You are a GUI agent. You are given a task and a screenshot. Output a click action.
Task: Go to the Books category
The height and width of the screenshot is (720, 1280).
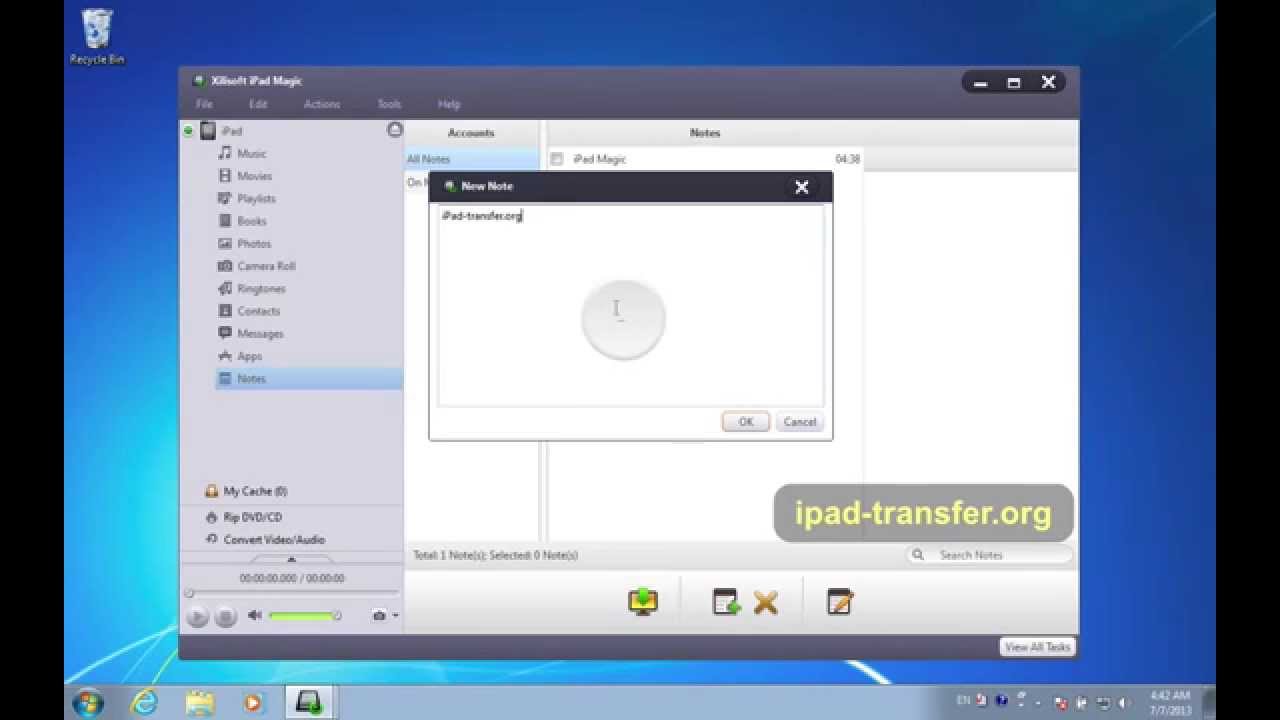click(x=251, y=221)
